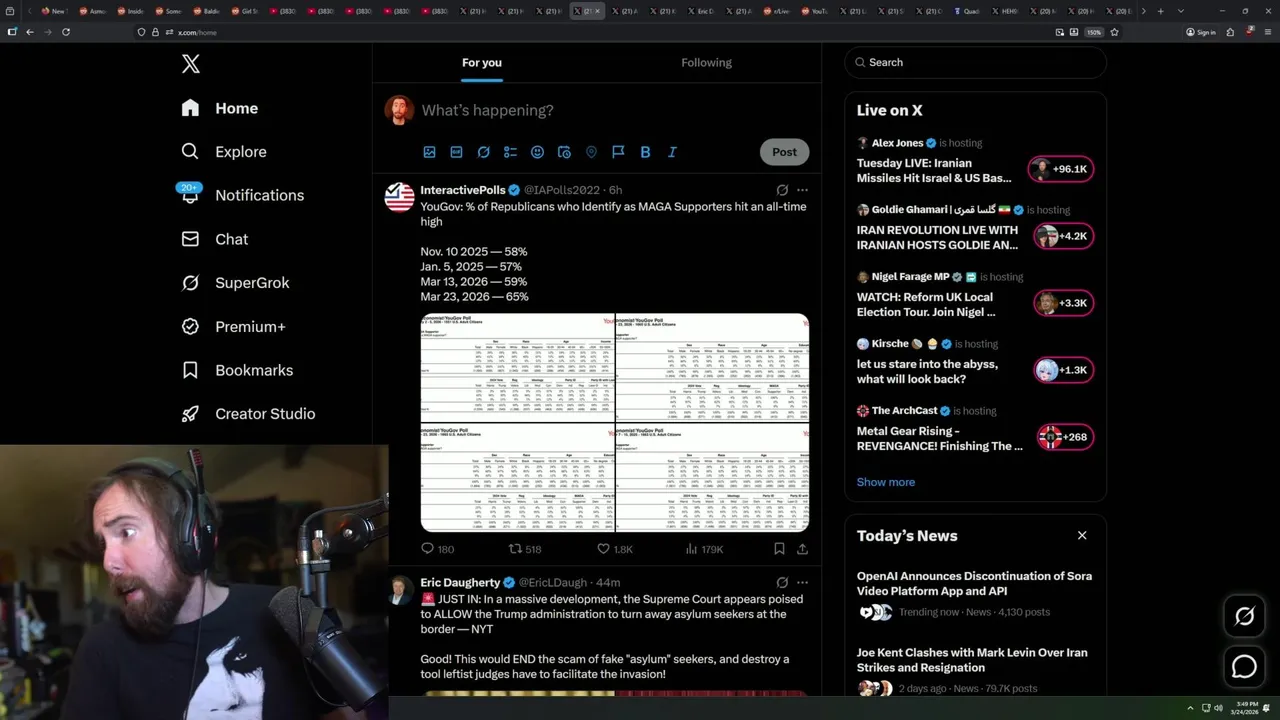Toggle italic formatting in the composer
This screenshot has width=1280, height=720.
(x=672, y=152)
